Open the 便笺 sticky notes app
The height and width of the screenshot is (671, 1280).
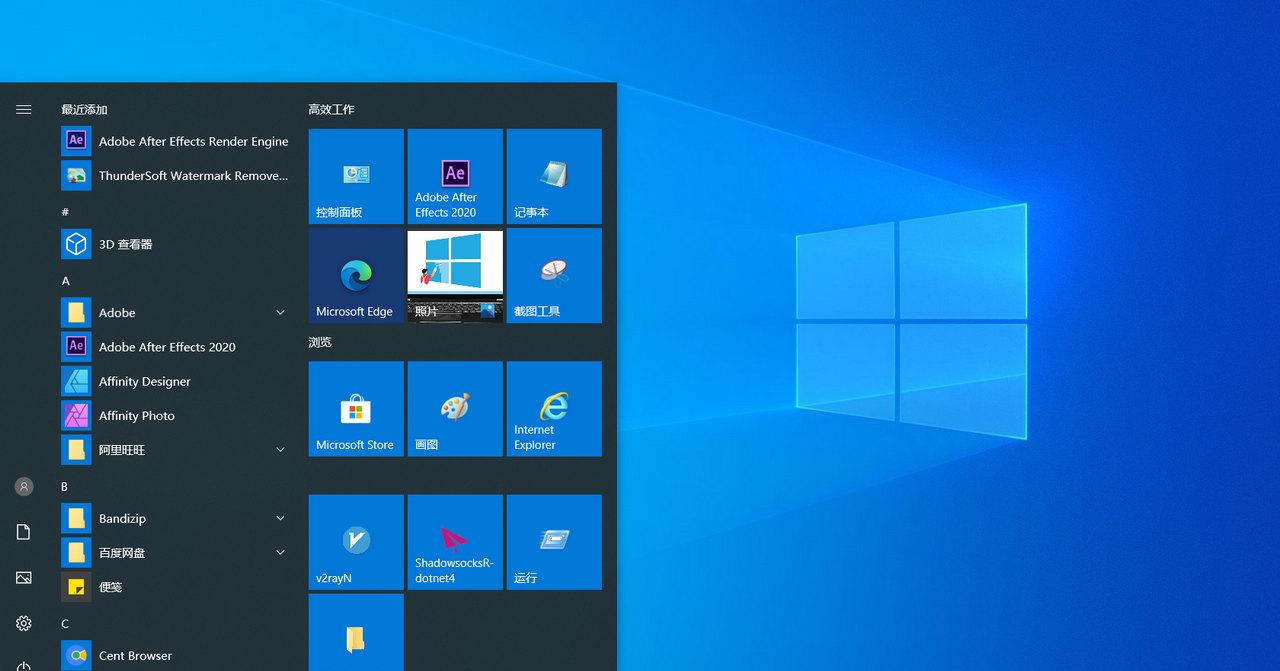(x=176, y=587)
